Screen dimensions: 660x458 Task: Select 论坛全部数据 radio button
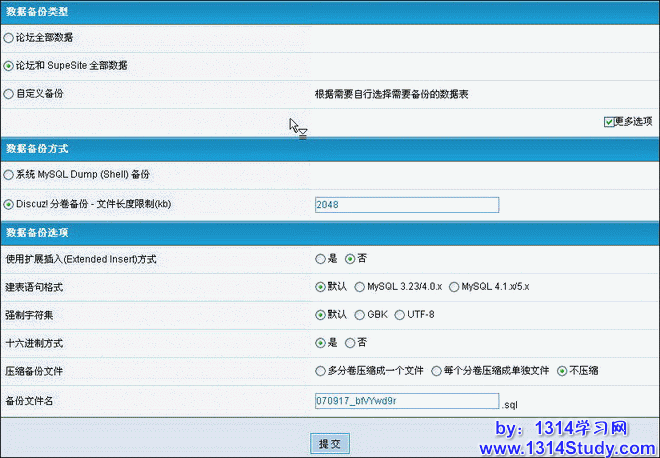tap(9, 37)
